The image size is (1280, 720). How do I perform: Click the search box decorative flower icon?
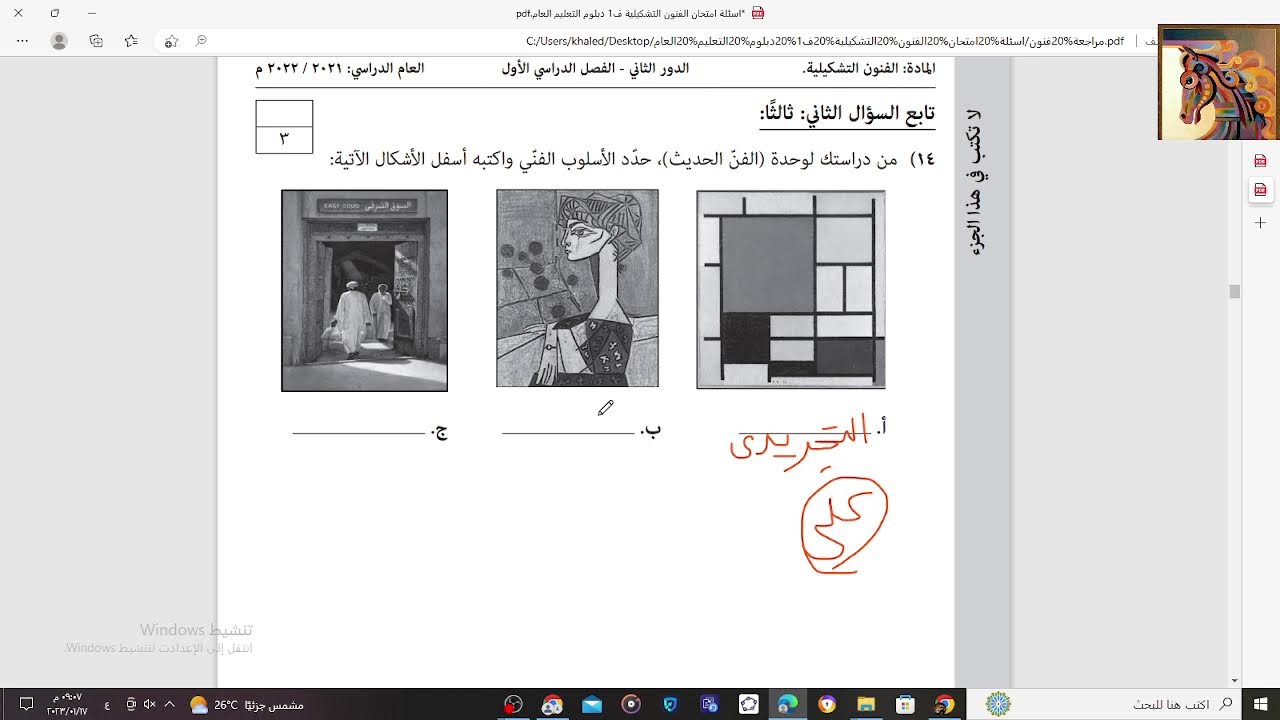coord(998,704)
